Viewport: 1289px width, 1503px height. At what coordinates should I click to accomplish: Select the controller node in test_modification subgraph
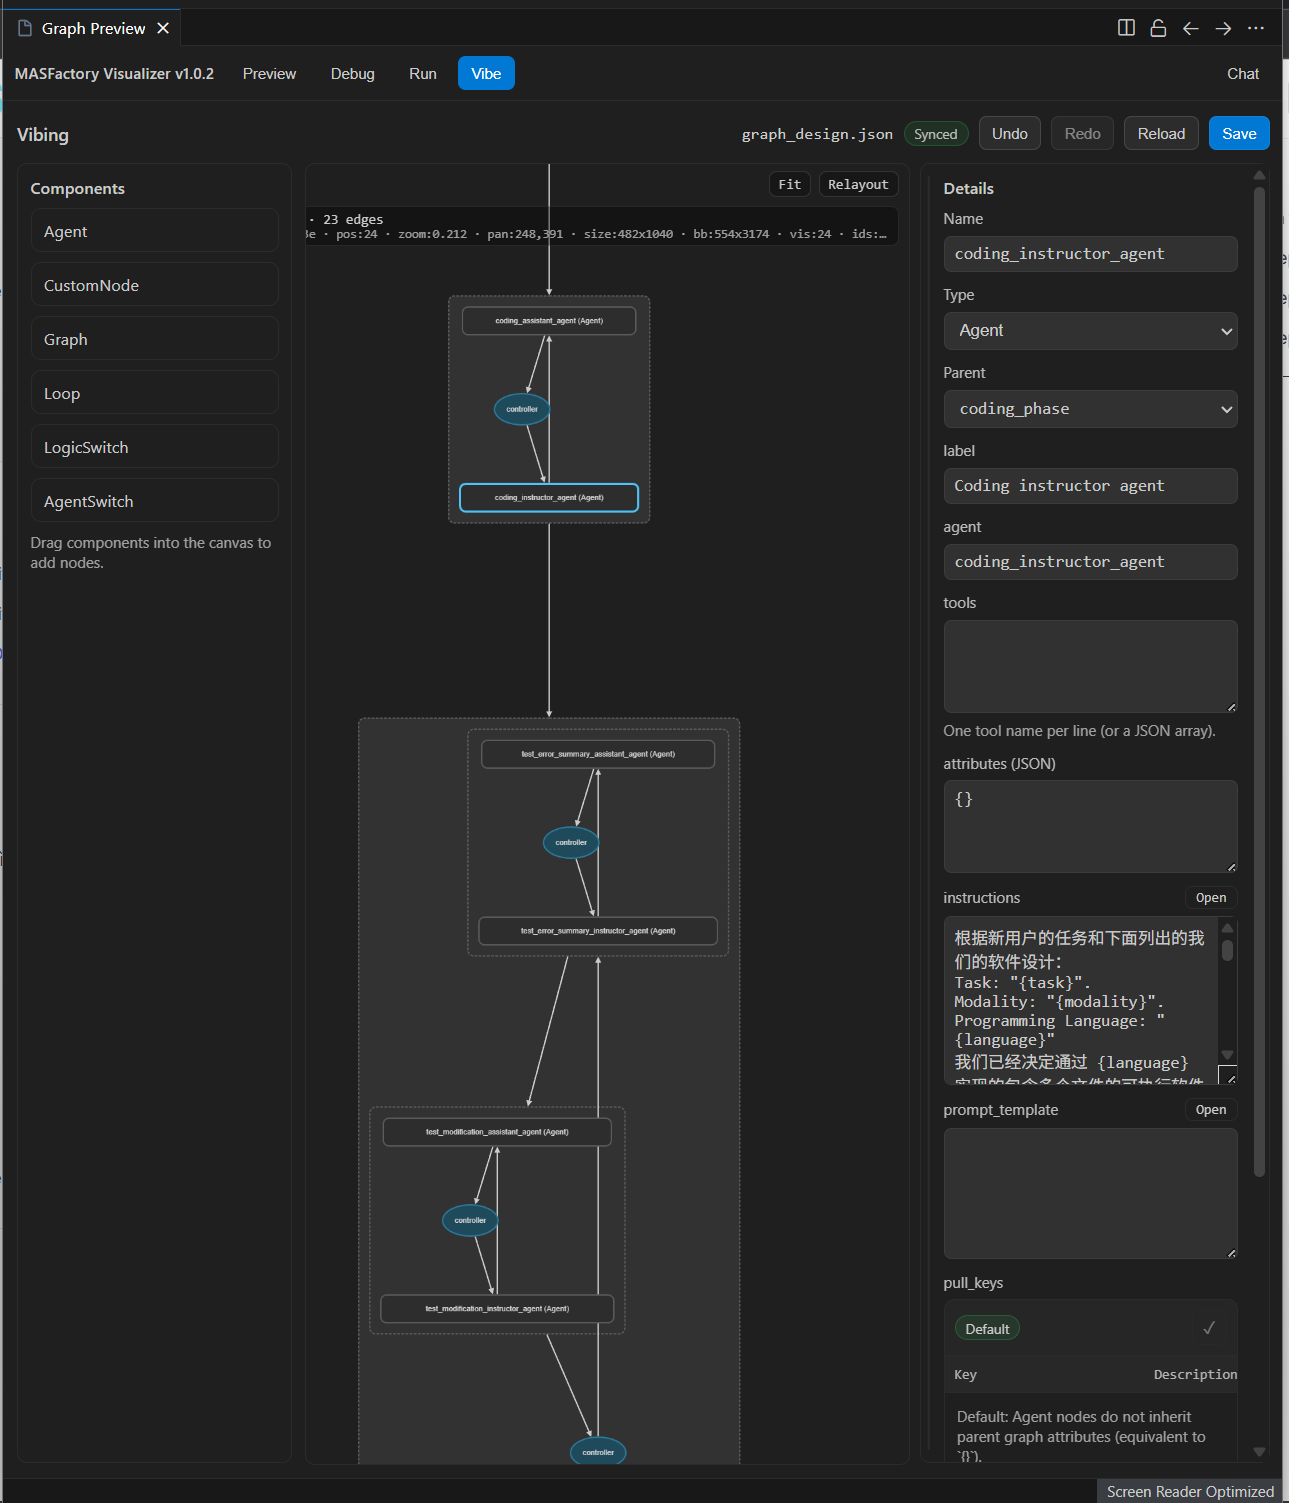pos(470,1220)
